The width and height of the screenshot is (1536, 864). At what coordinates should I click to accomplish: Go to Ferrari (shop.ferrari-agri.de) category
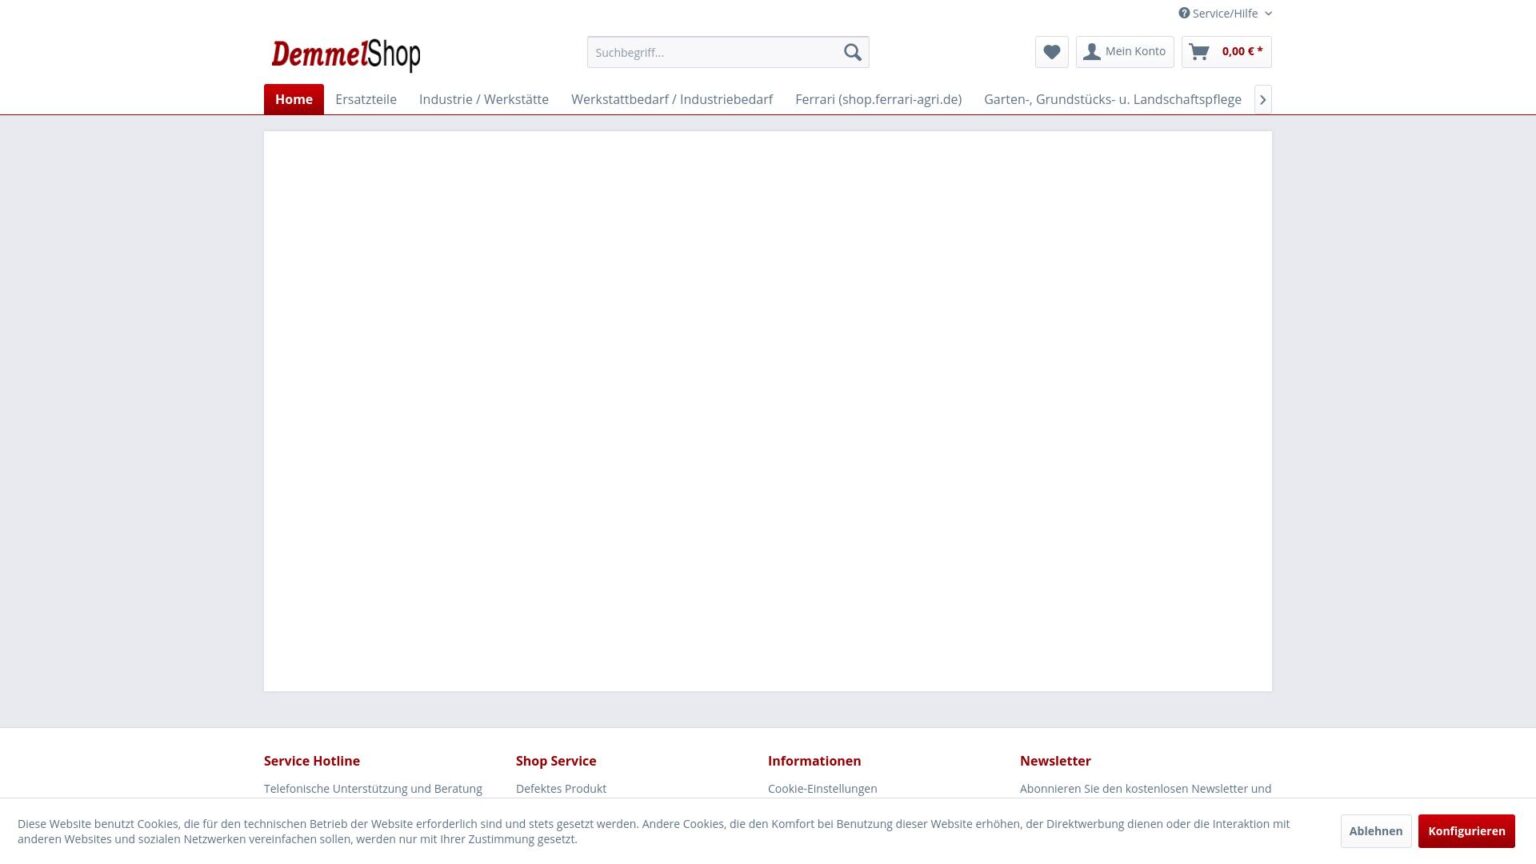(878, 99)
